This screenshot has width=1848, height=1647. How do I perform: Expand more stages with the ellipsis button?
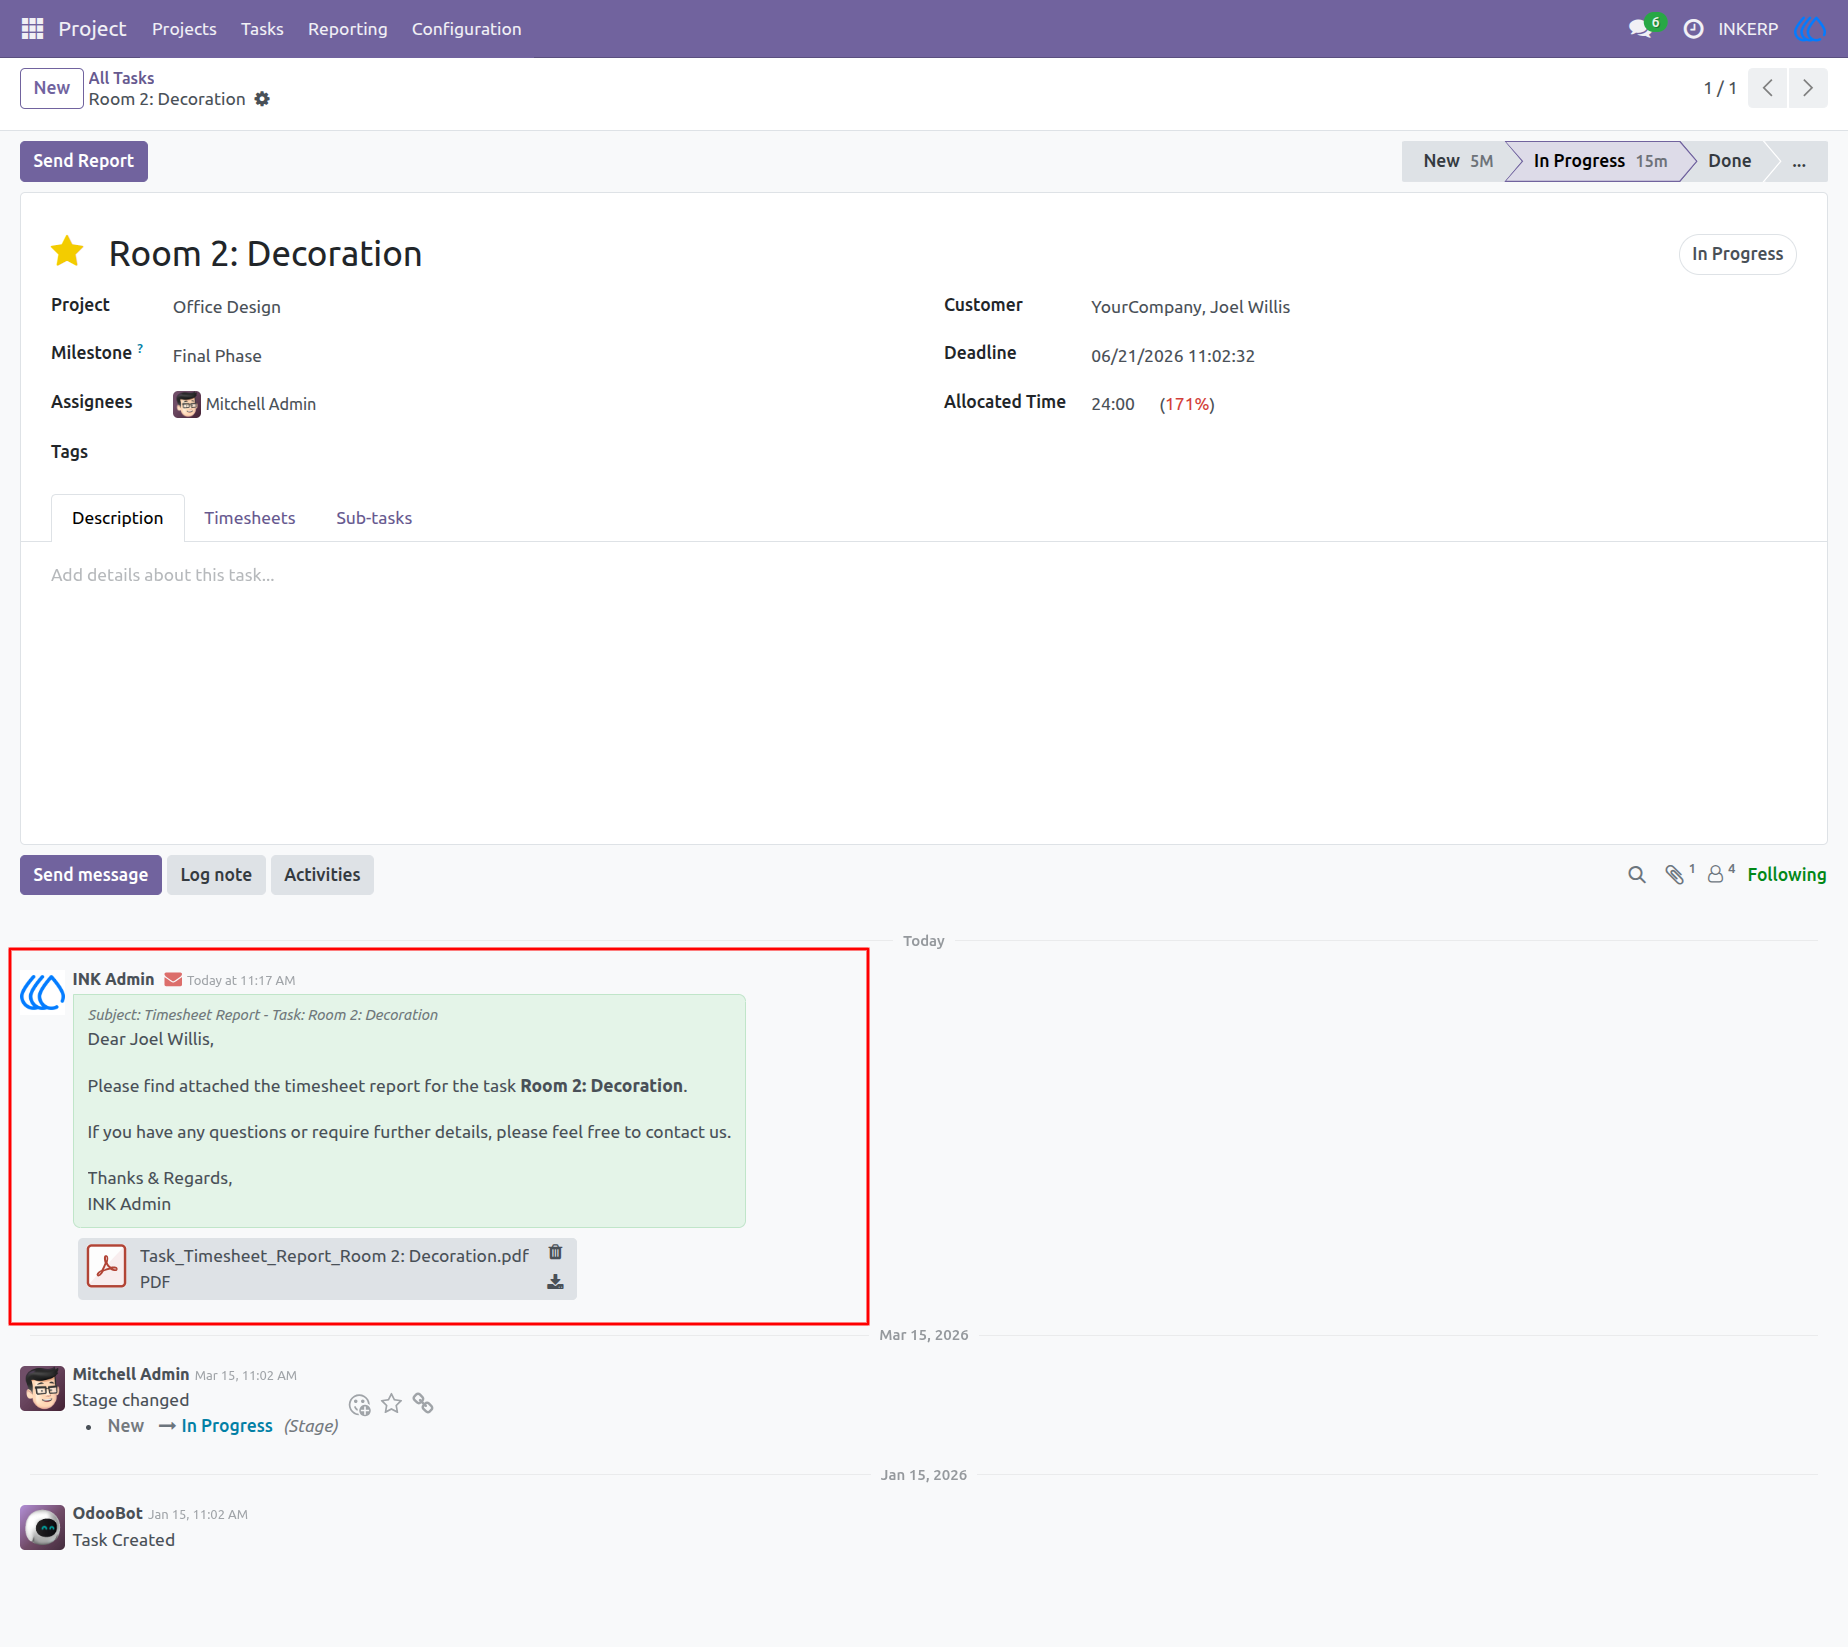coord(1799,161)
